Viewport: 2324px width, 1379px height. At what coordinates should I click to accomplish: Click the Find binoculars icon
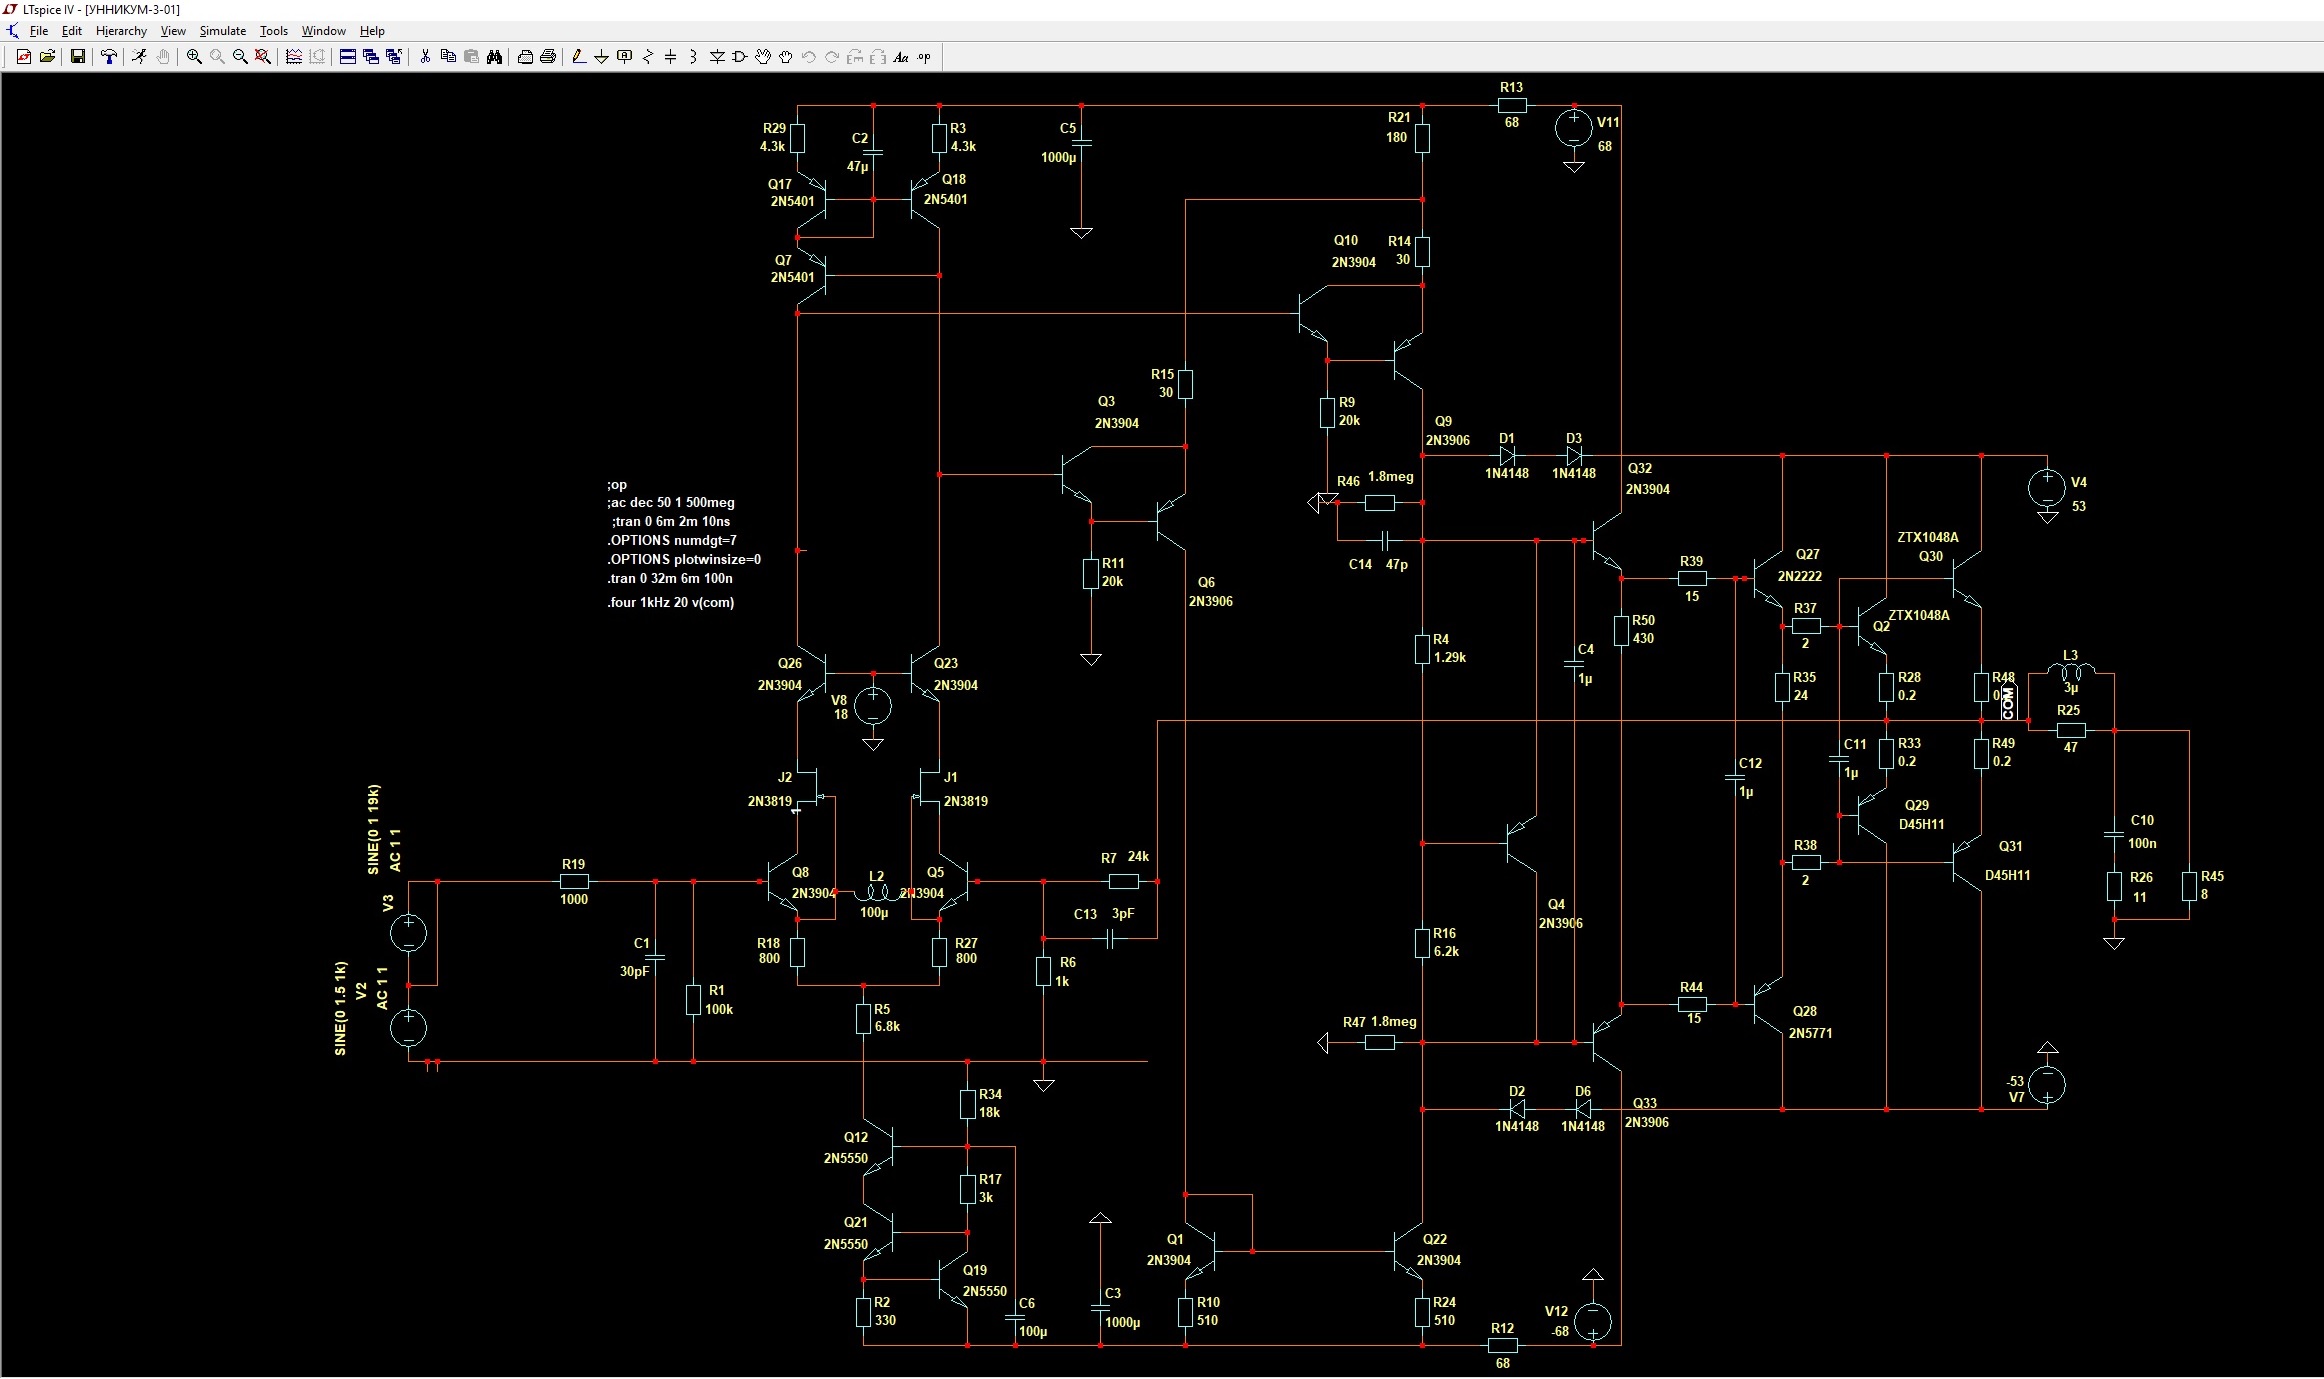(x=494, y=57)
